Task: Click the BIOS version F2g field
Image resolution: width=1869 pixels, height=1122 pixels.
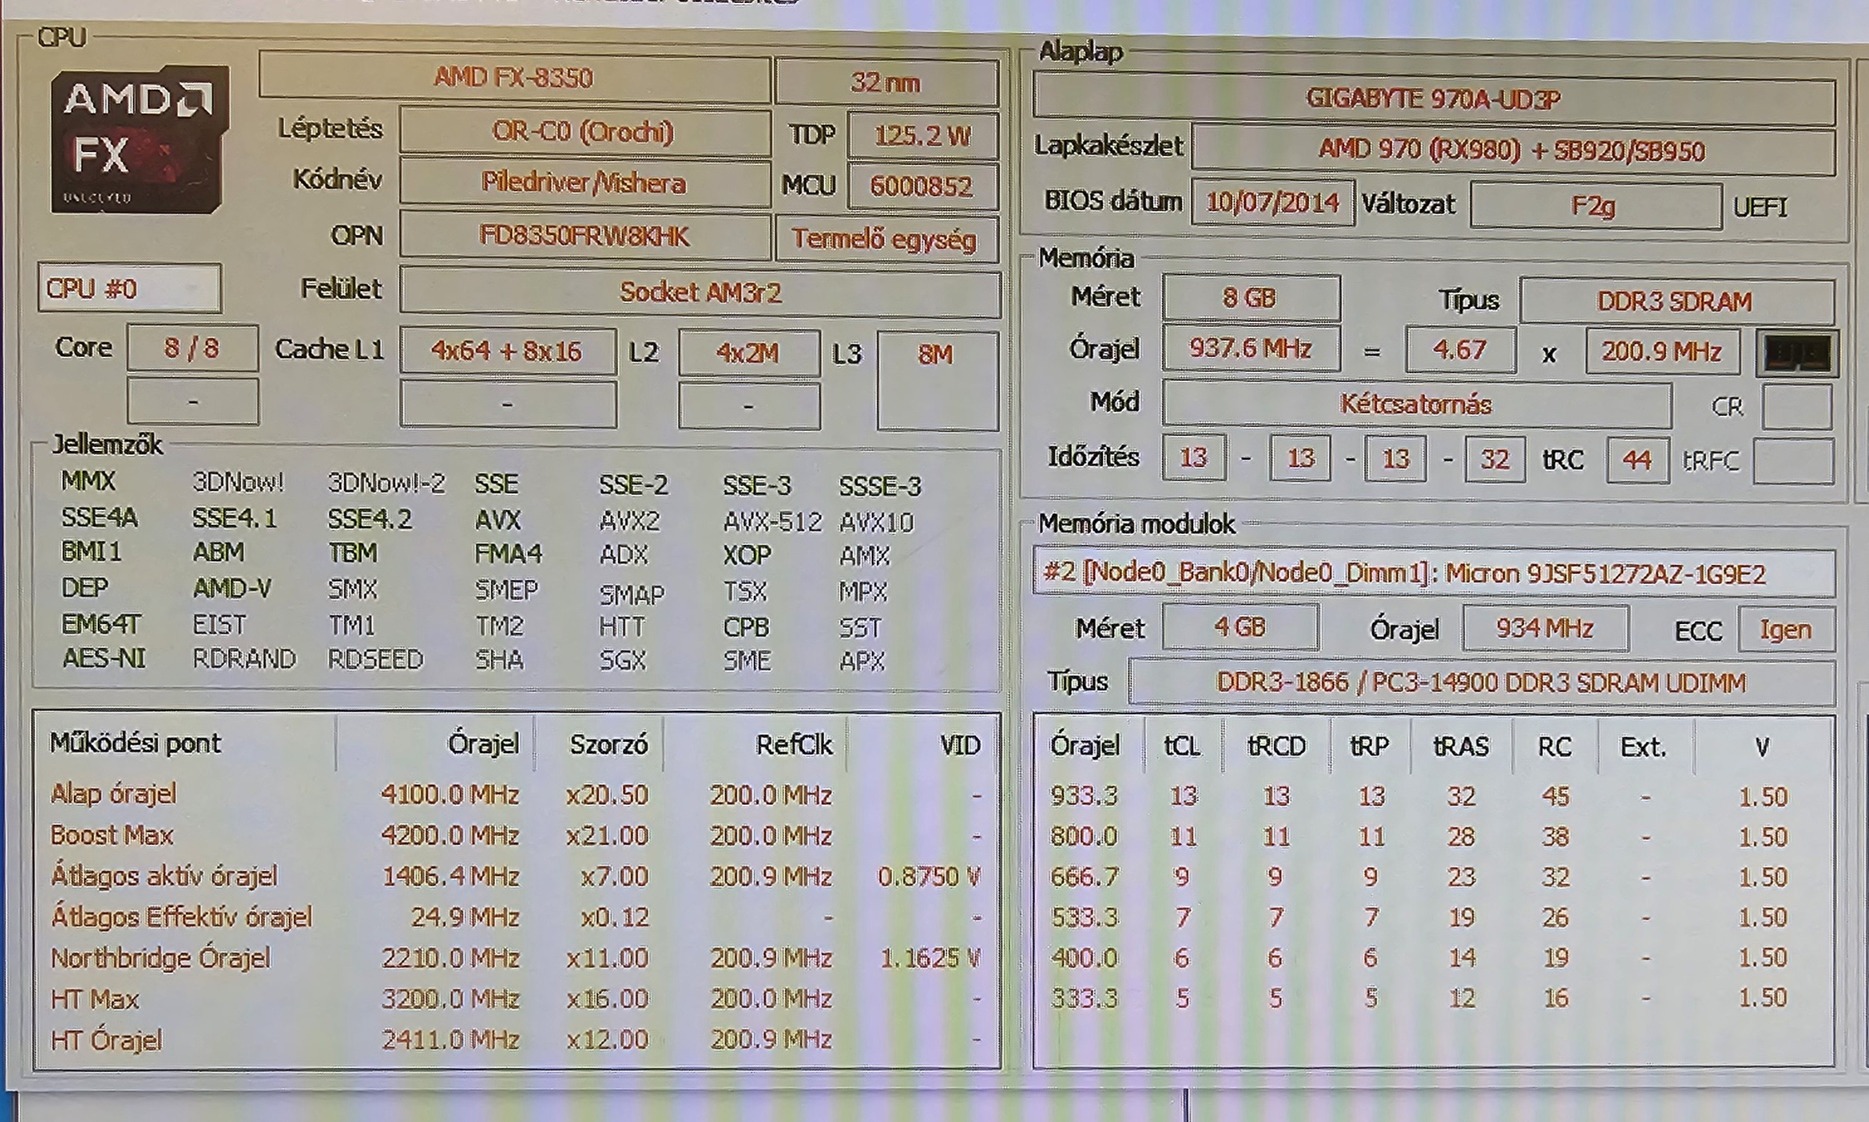Action: (1594, 206)
